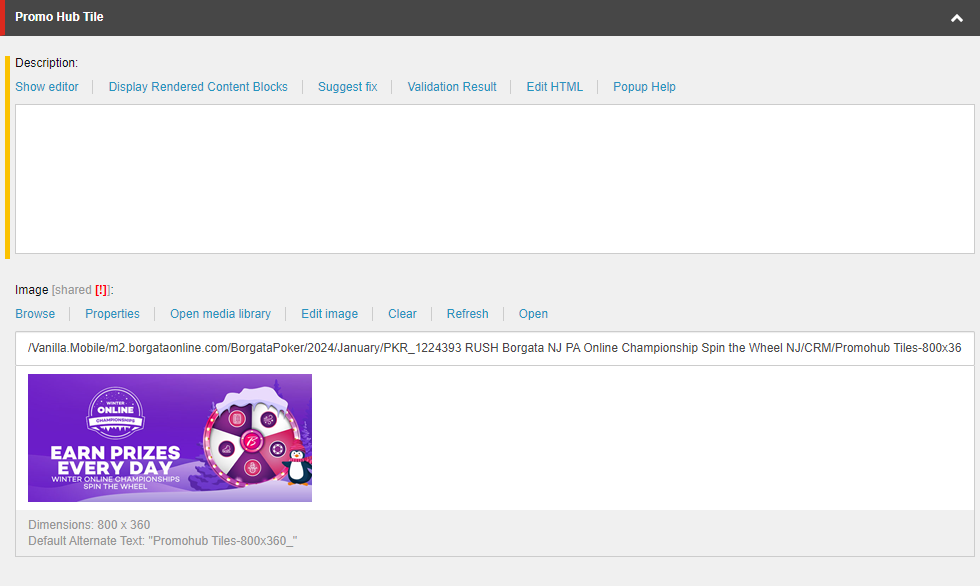Click the Description: field label
This screenshot has width=980, height=586.
(46, 63)
